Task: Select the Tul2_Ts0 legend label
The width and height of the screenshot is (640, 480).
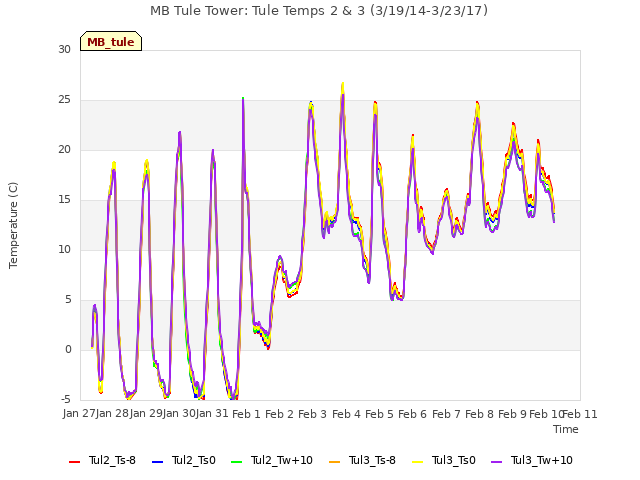Action: (x=193, y=460)
